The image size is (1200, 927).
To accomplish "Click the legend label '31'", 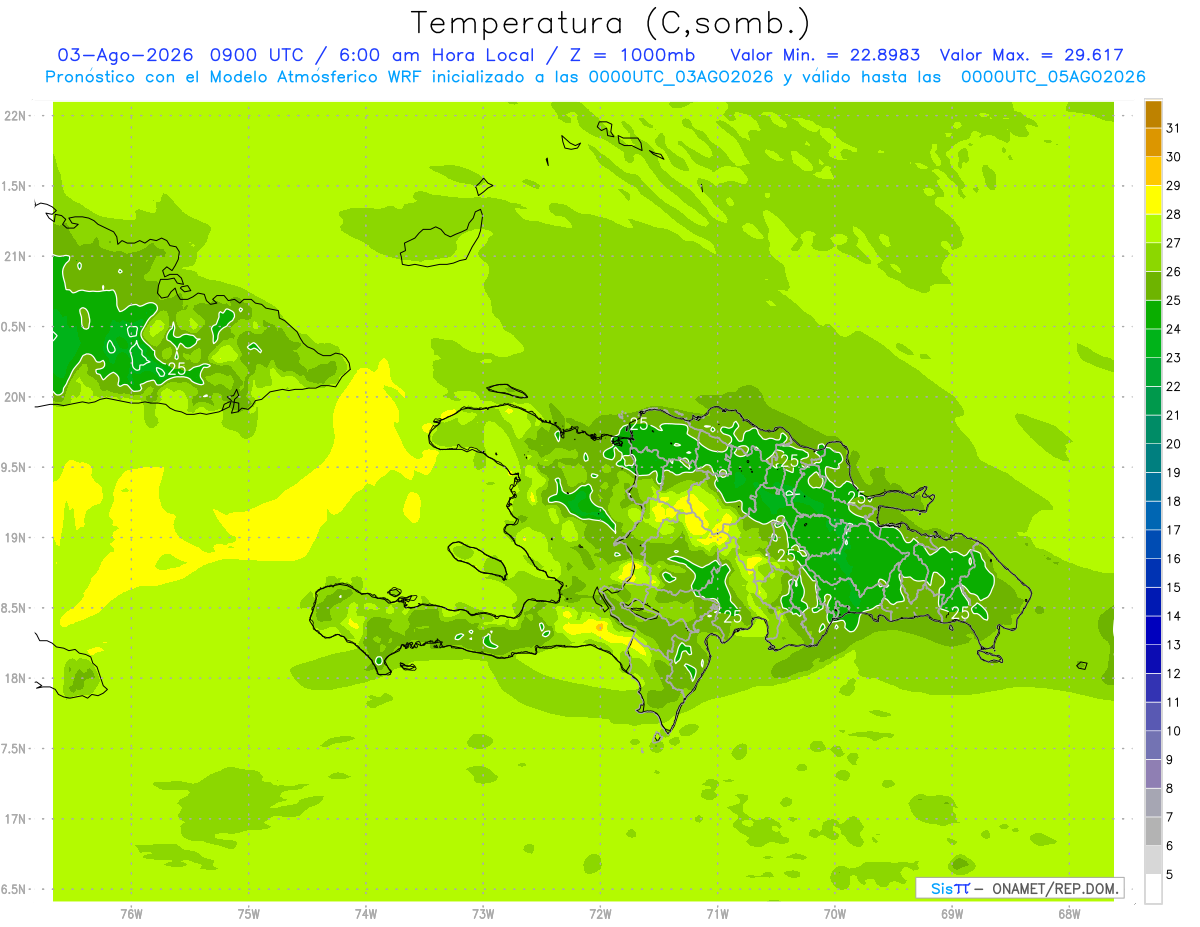I will pos(1174,128).
